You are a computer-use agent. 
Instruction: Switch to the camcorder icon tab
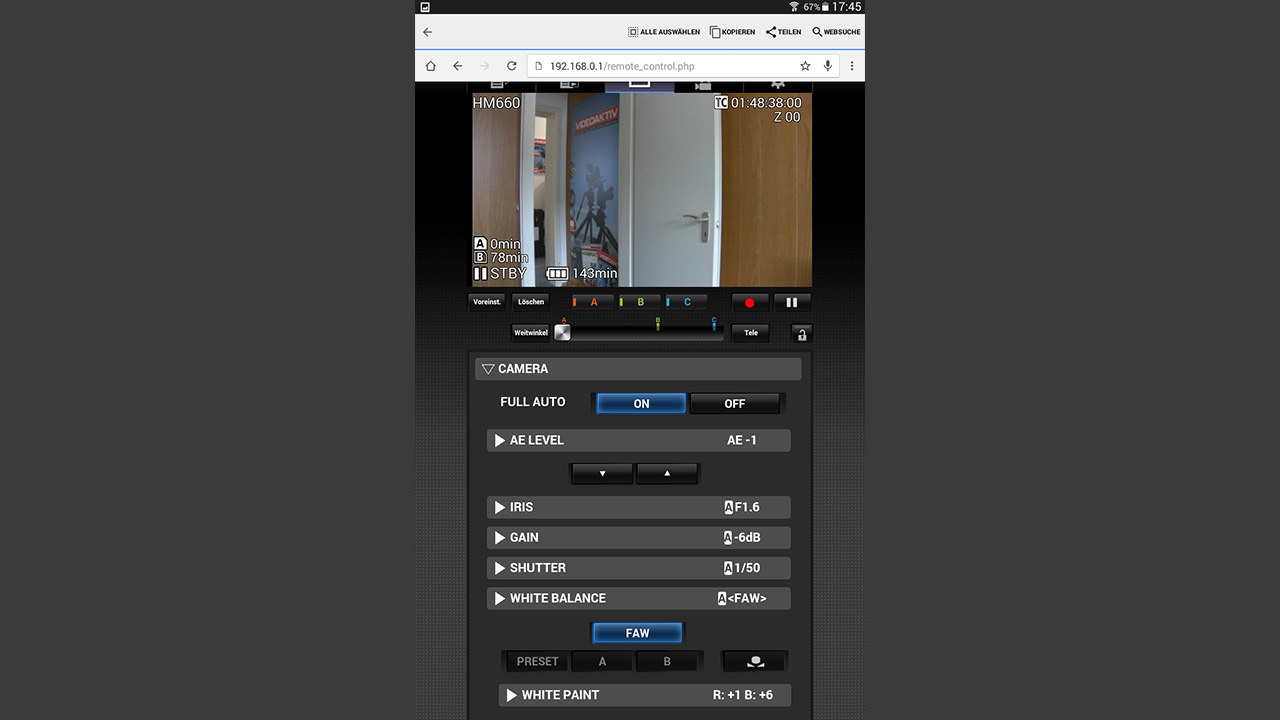[704, 86]
